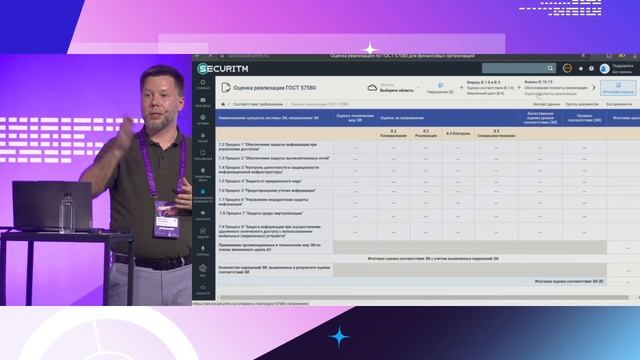Click the Количество нарушений ЗИ row
The width and height of the screenshot is (640, 360).
coord(427,269)
